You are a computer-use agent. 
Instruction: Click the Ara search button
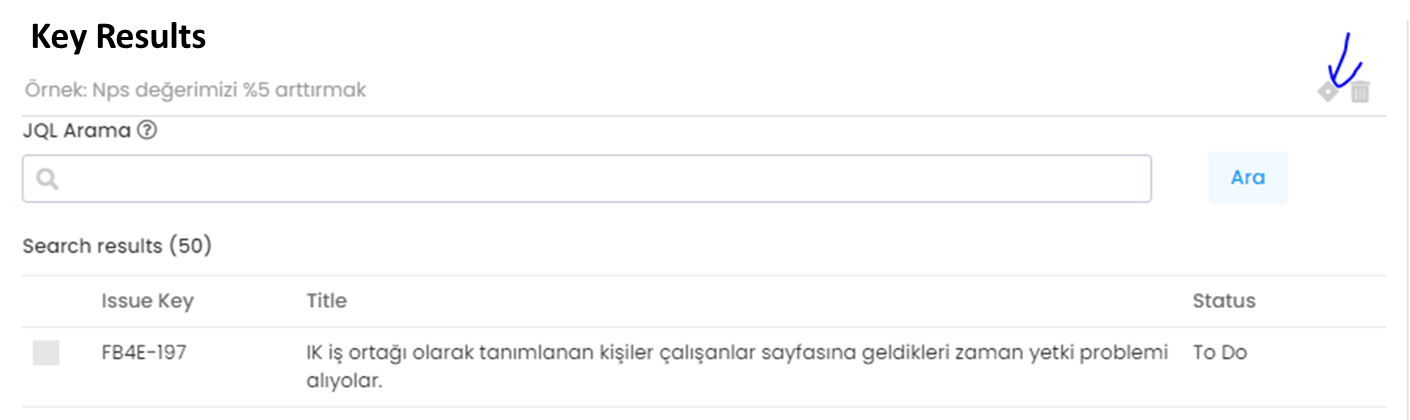pyautogui.click(x=1248, y=178)
